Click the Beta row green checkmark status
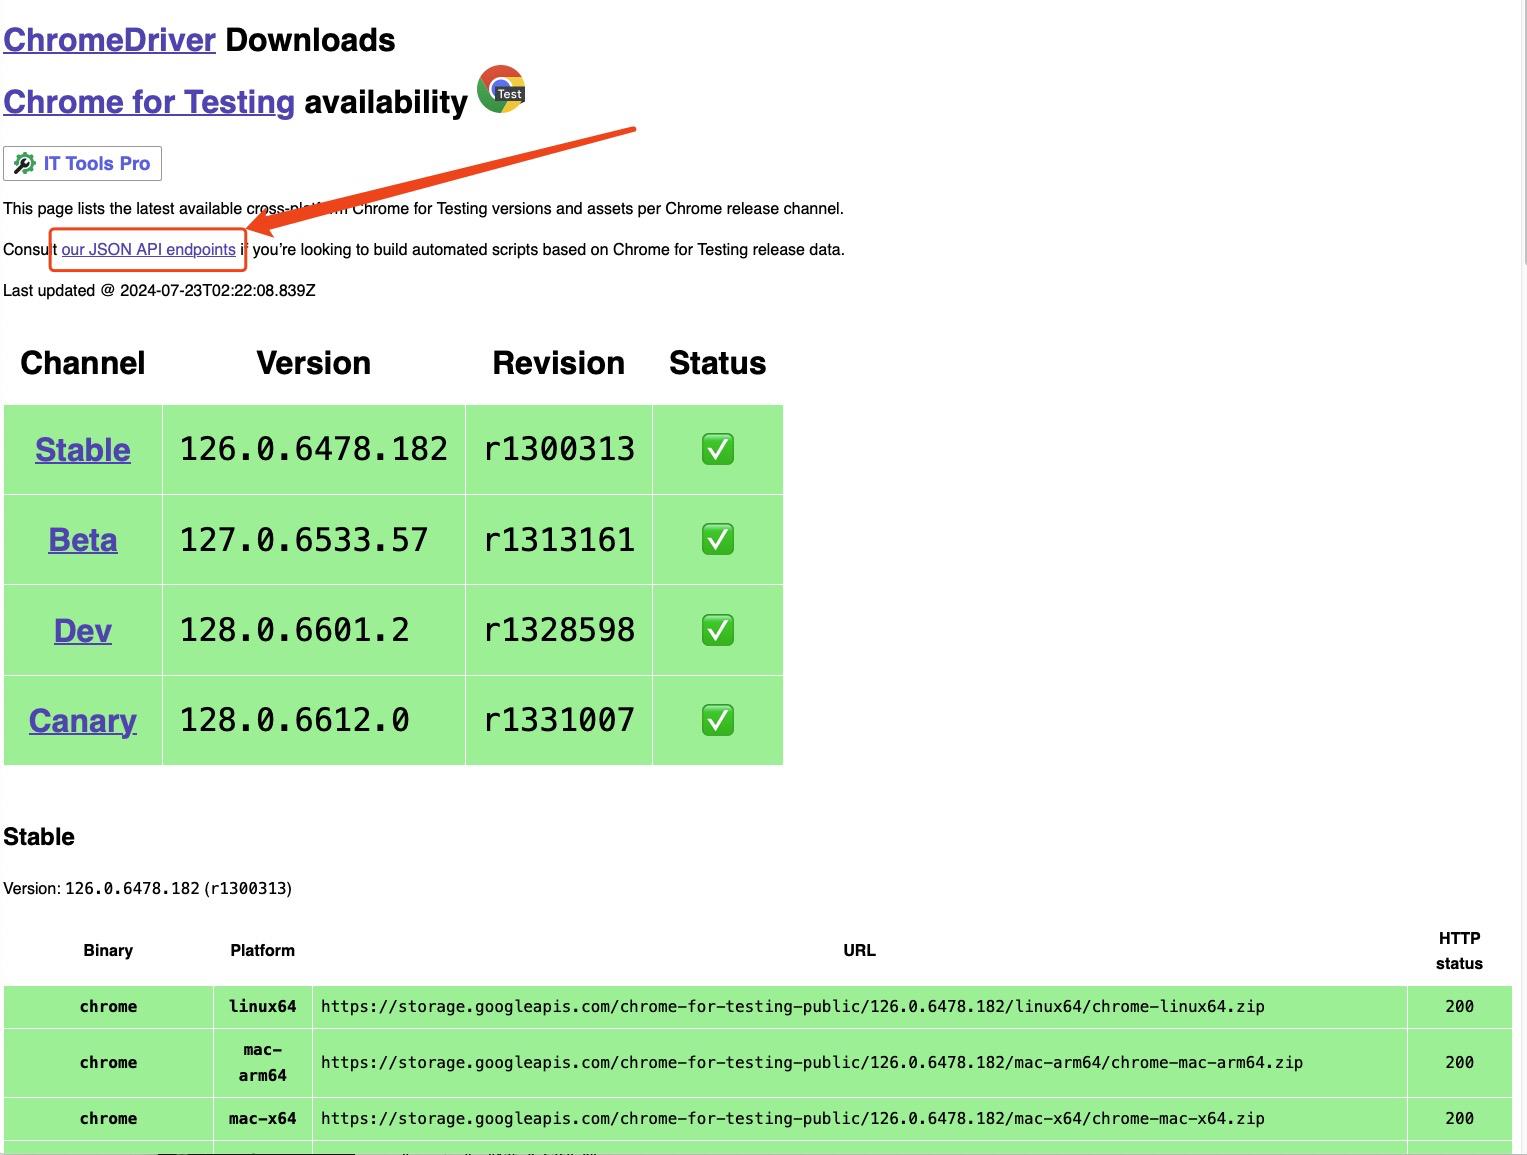This screenshot has height=1155, width=1527. click(718, 540)
